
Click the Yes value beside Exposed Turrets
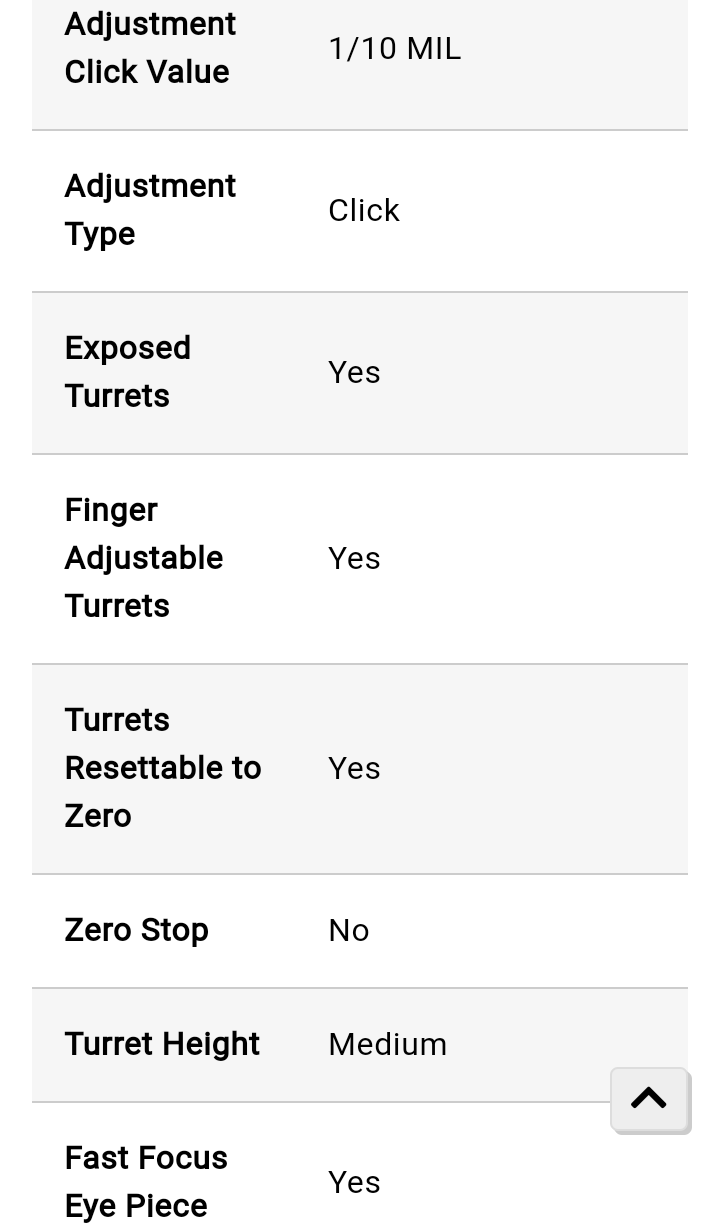coord(354,372)
